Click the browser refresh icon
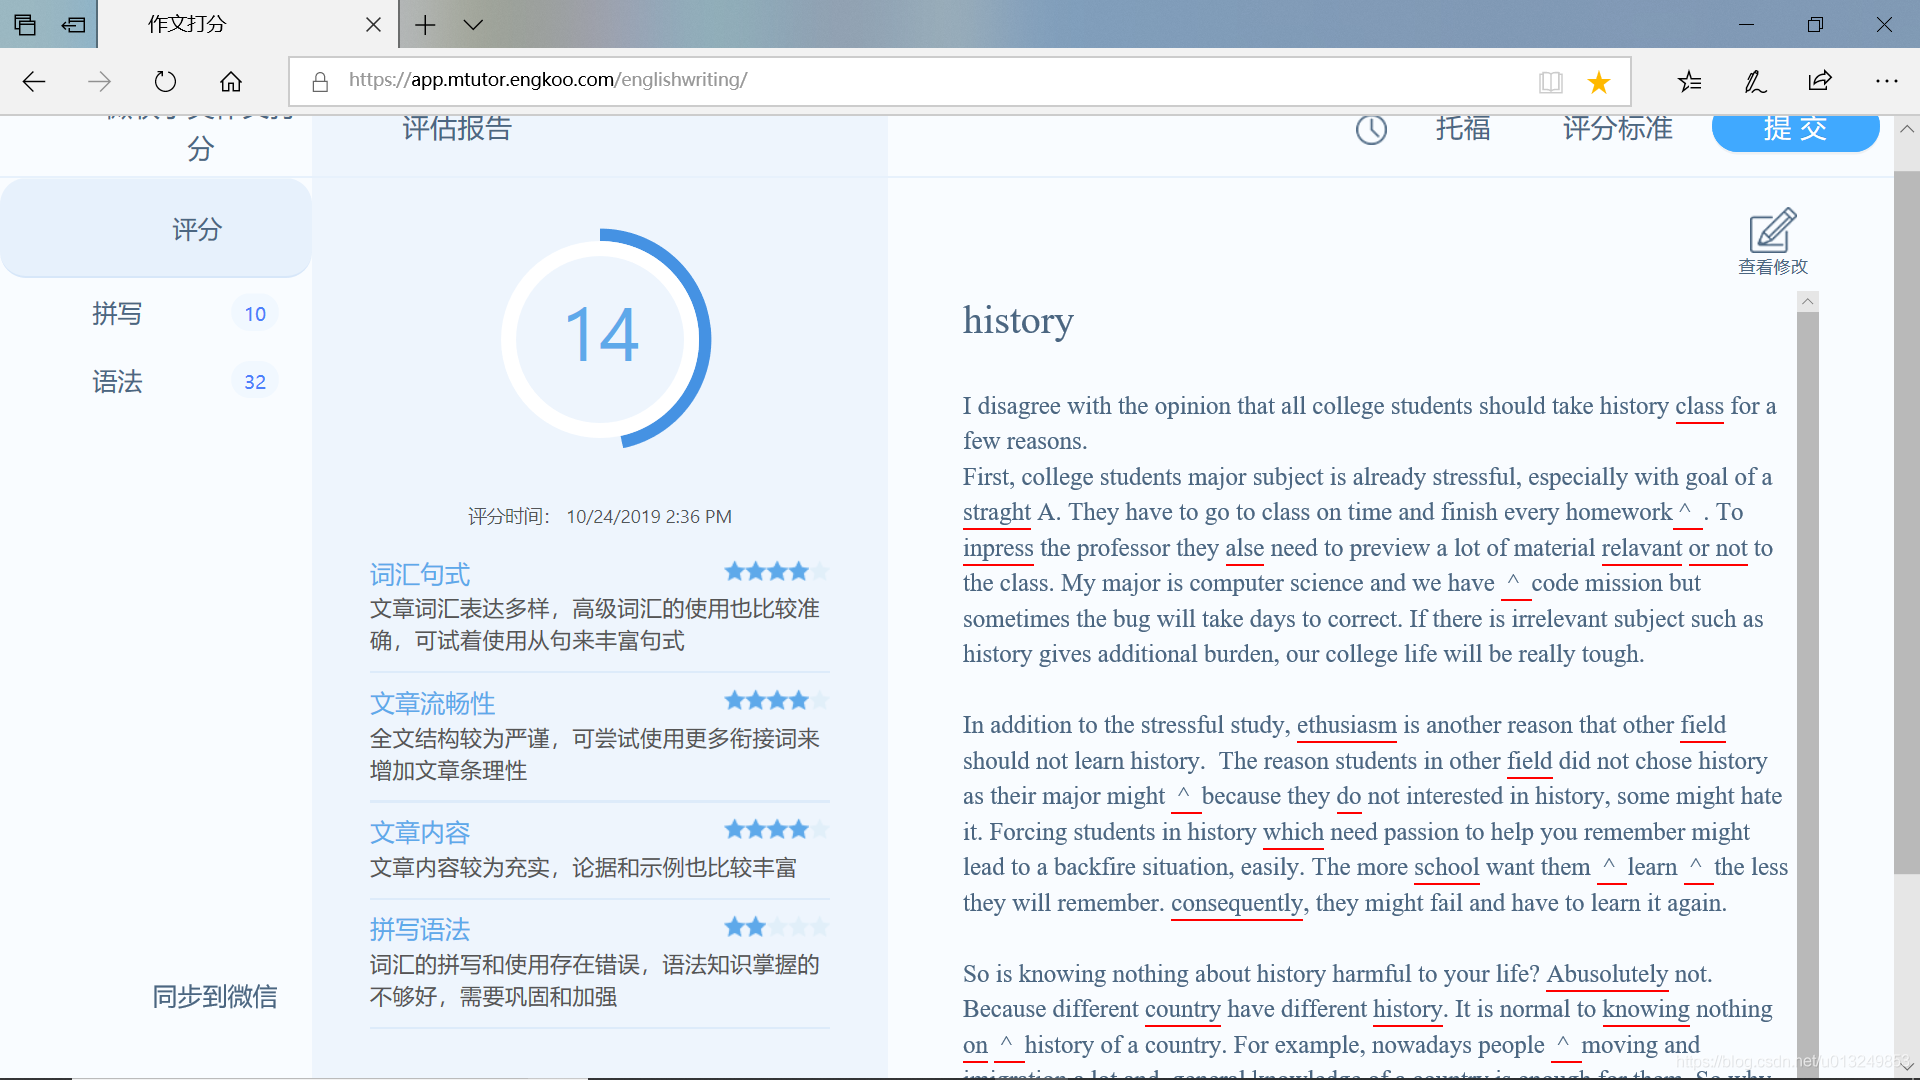 pos(165,81)
